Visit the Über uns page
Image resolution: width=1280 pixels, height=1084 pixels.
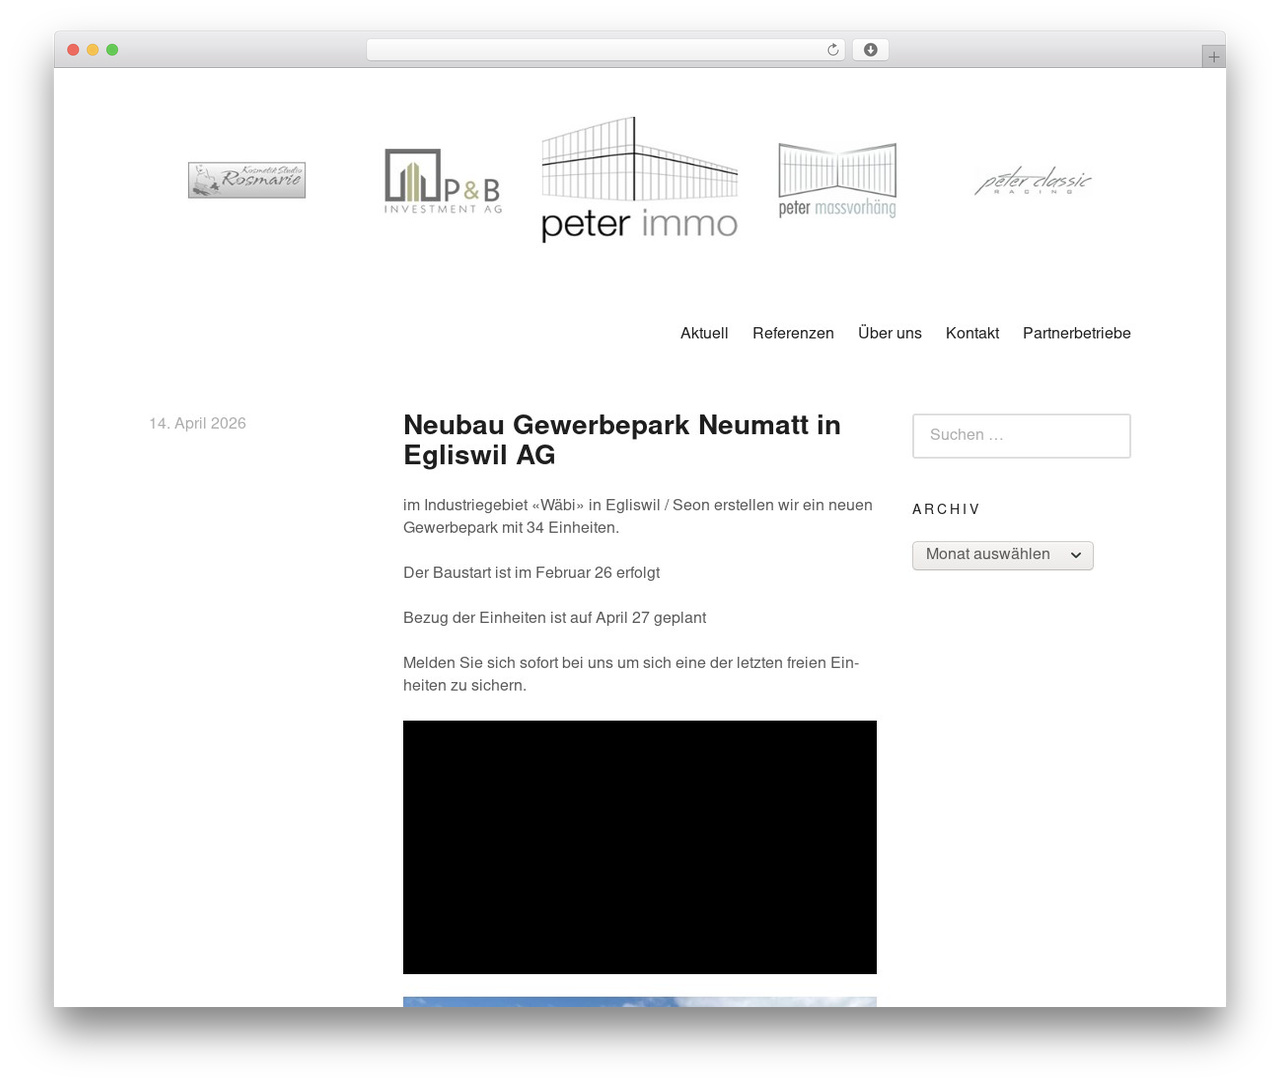890,333
